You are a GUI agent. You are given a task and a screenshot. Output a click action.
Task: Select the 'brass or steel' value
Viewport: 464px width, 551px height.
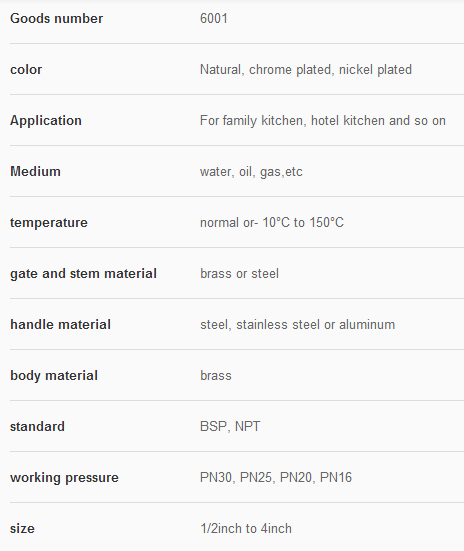coord(239,274)
